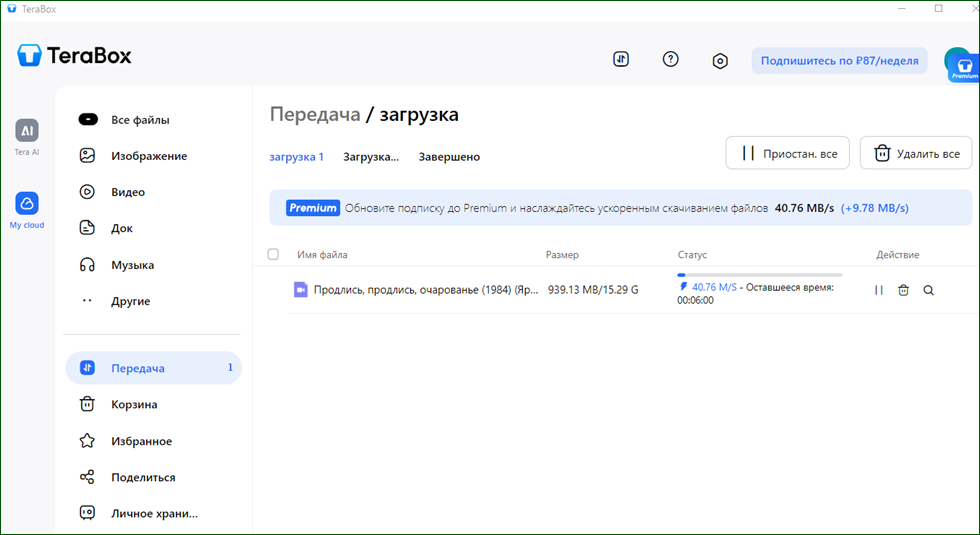Click Удалить все button

[916, 153]
